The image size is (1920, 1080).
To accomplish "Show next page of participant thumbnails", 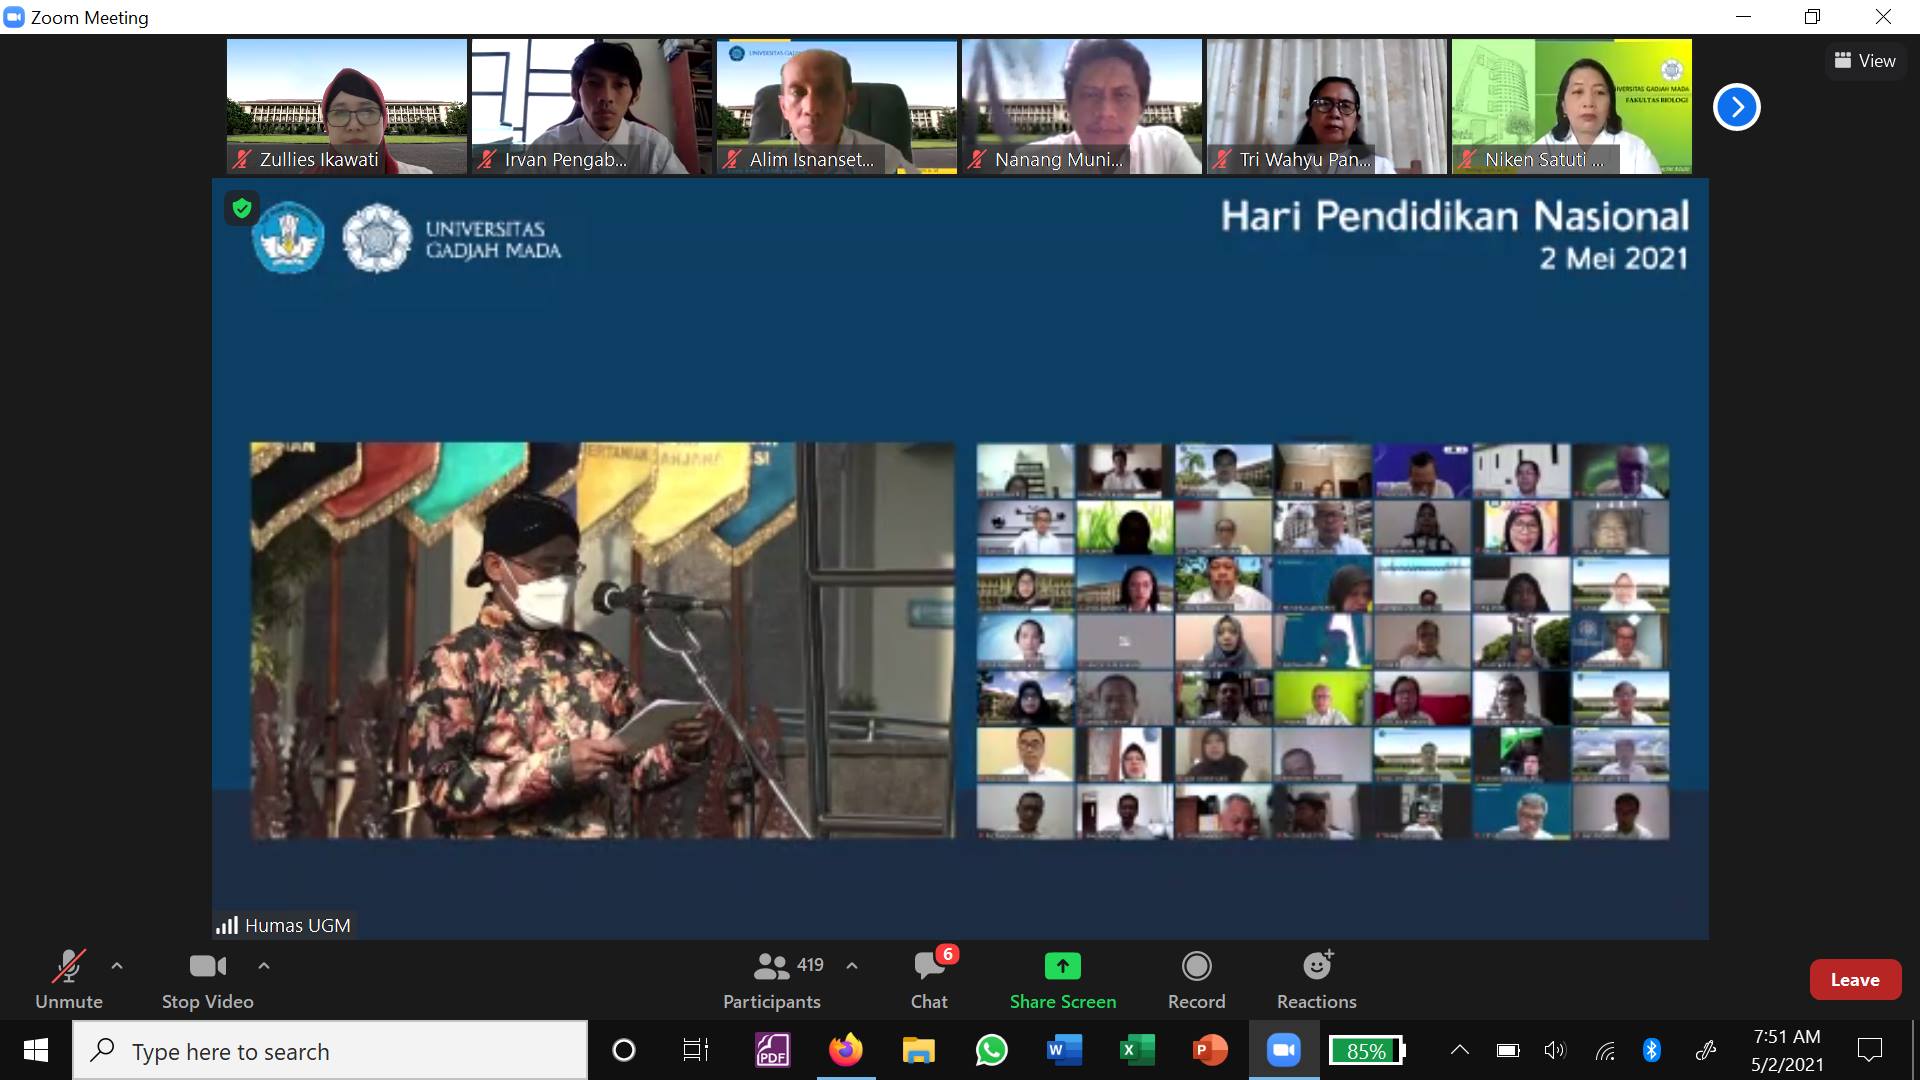I will tap(1736, 107).
